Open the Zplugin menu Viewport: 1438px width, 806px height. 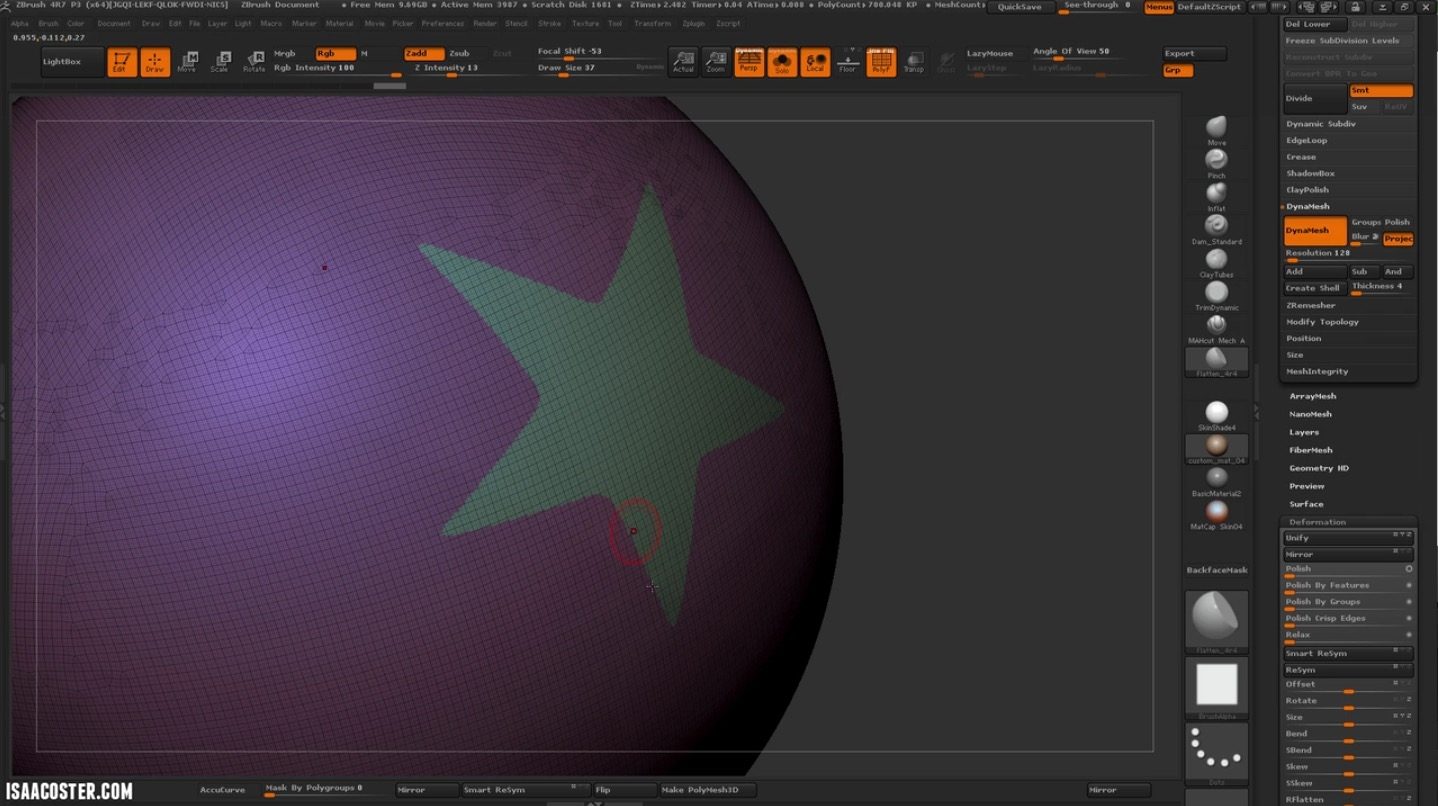point(693,23)
